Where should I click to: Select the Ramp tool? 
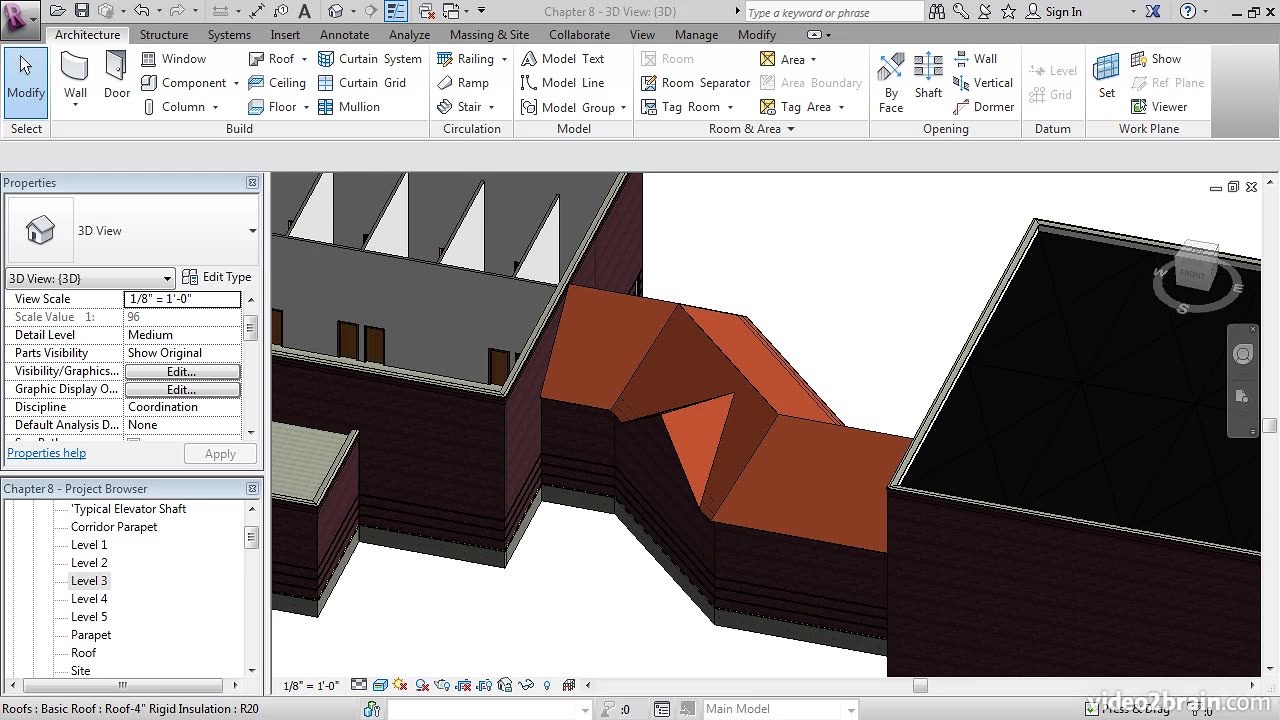[463, 83]
